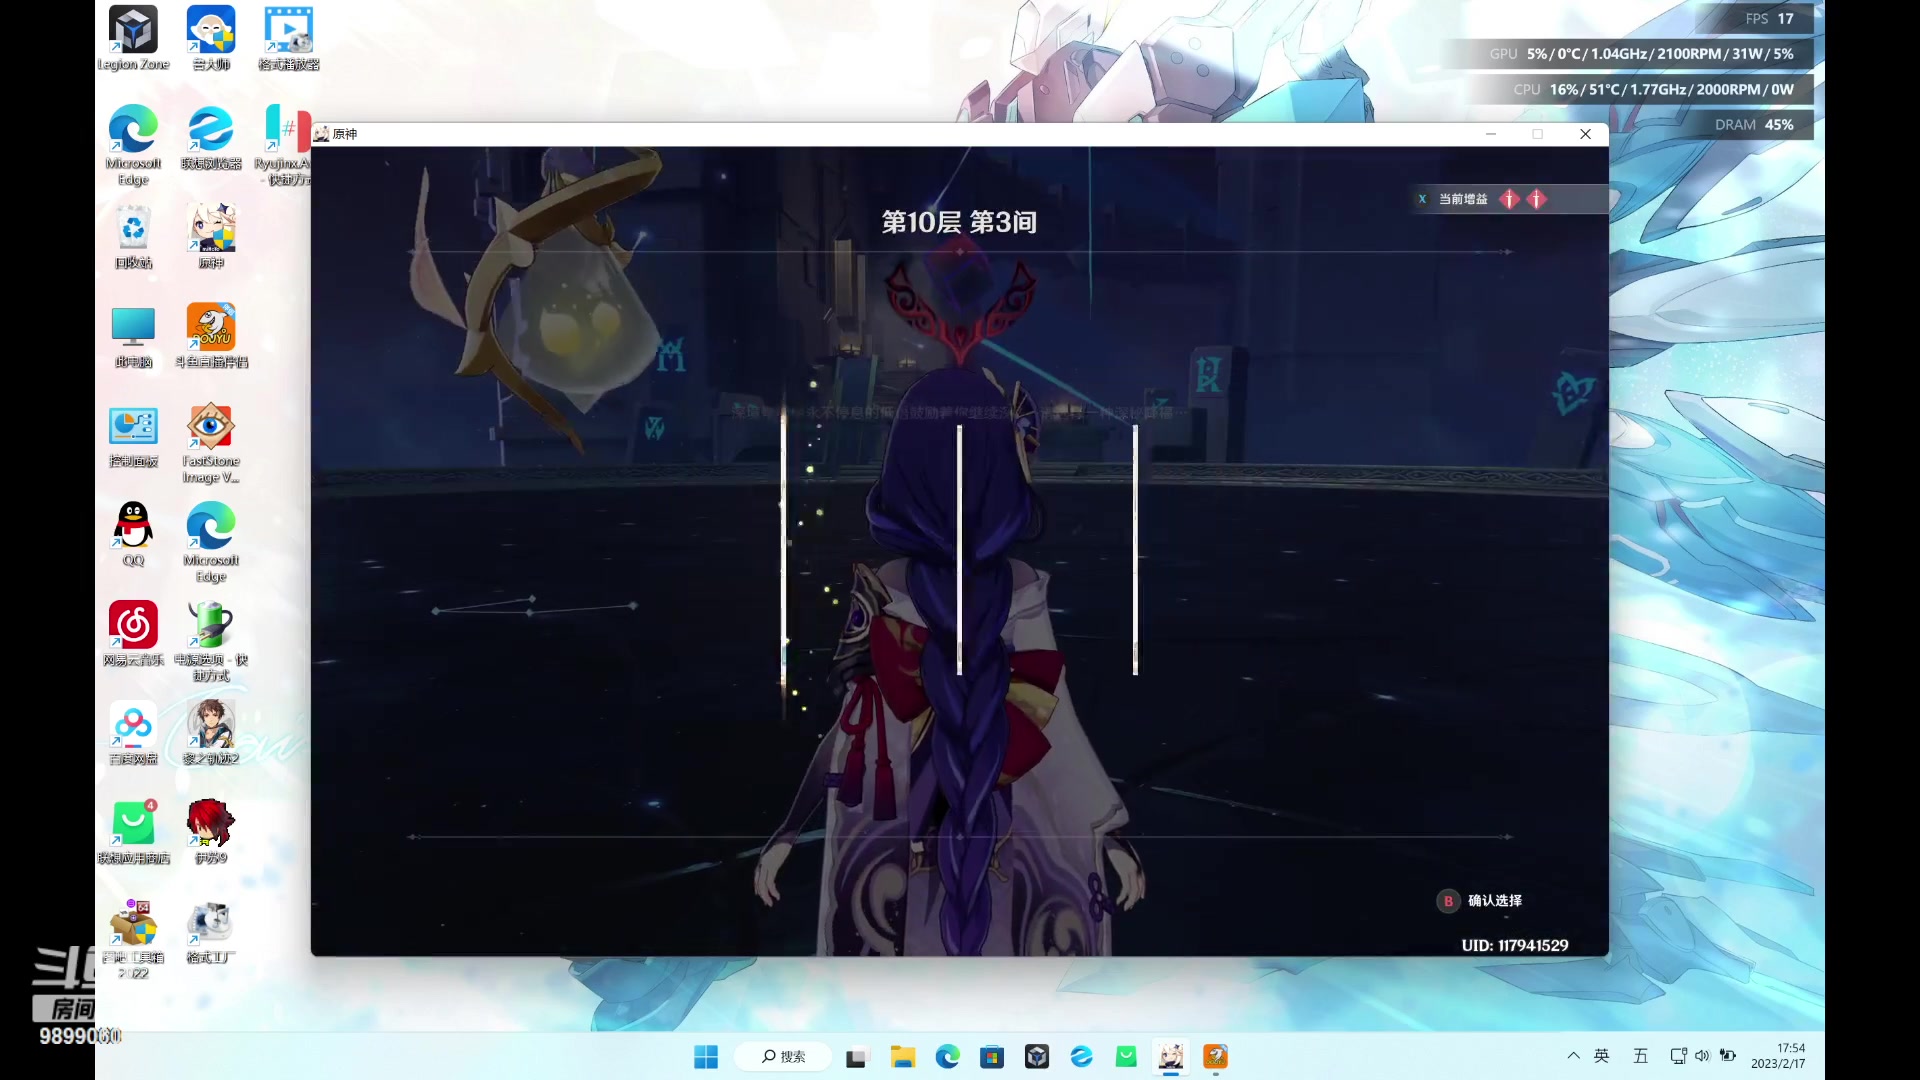
Task: Launch the 伊苏9 game shortcut
Action: 211,832
